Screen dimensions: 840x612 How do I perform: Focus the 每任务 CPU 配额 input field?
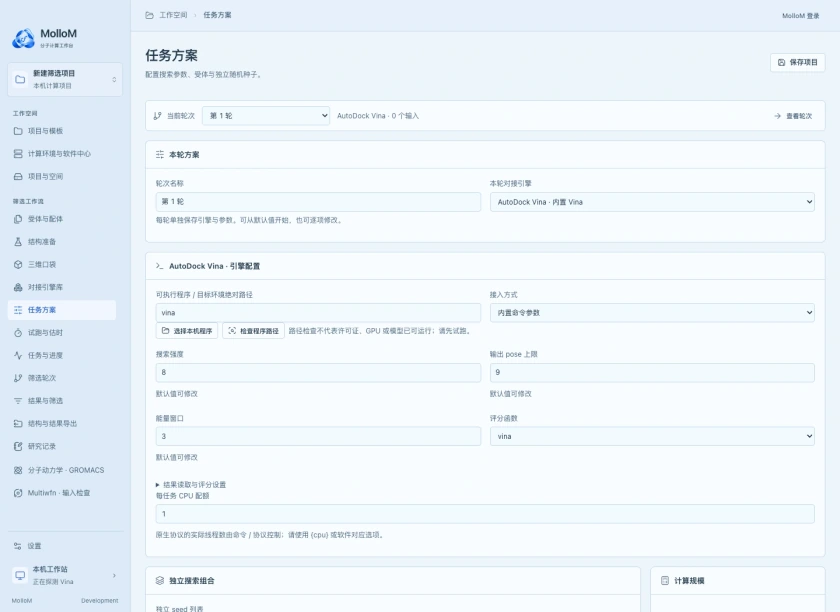point(485,514)
